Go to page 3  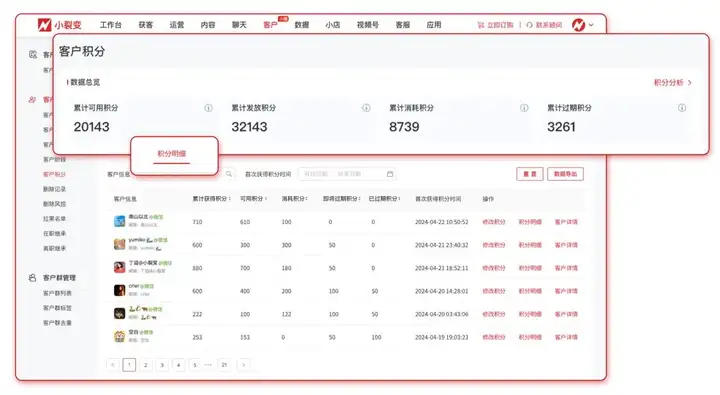pyautogui.click(x=162, y=365)
